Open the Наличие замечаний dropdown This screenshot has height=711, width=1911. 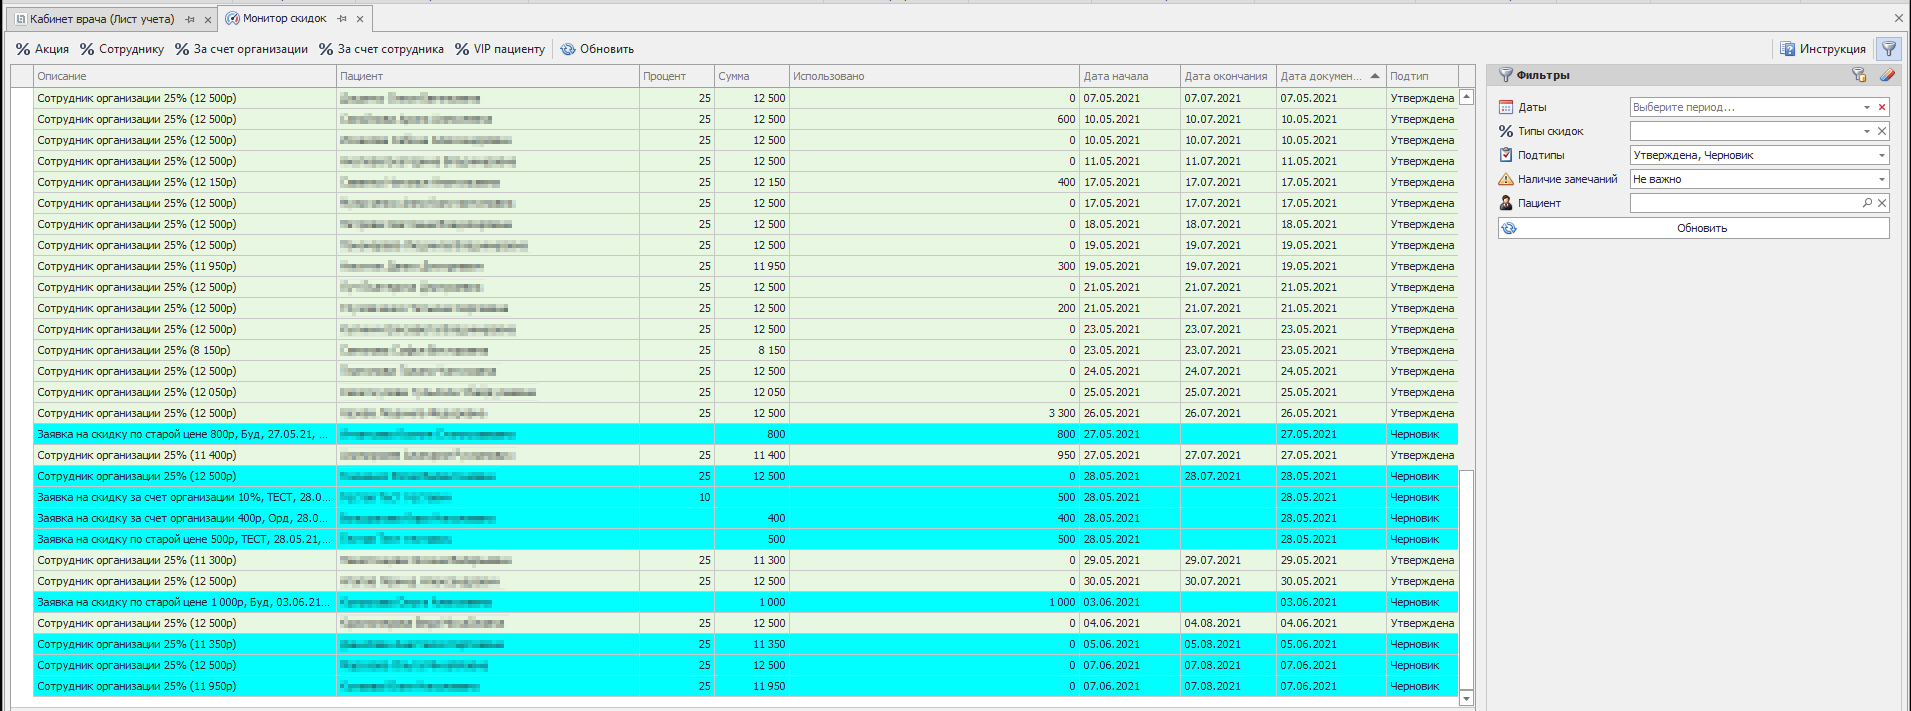coord(1881,179)
